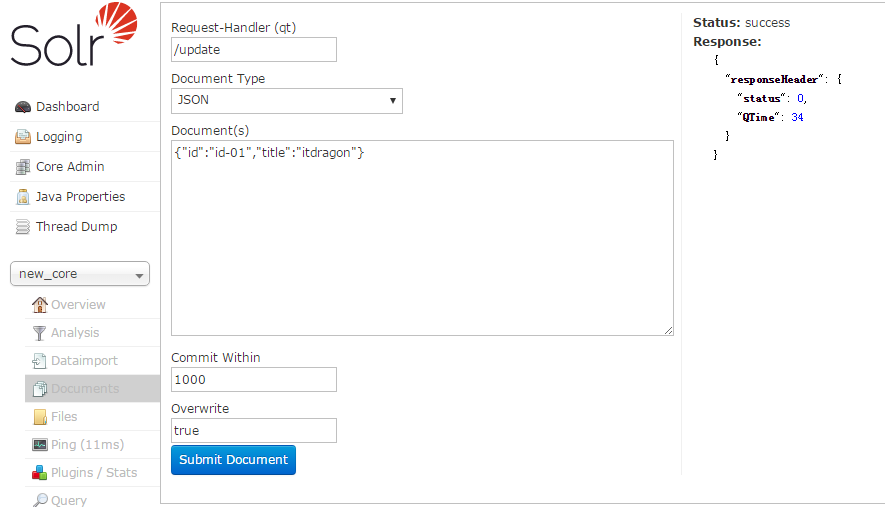
Task: Click the Solr logo
Action: [x=74, y=34]
